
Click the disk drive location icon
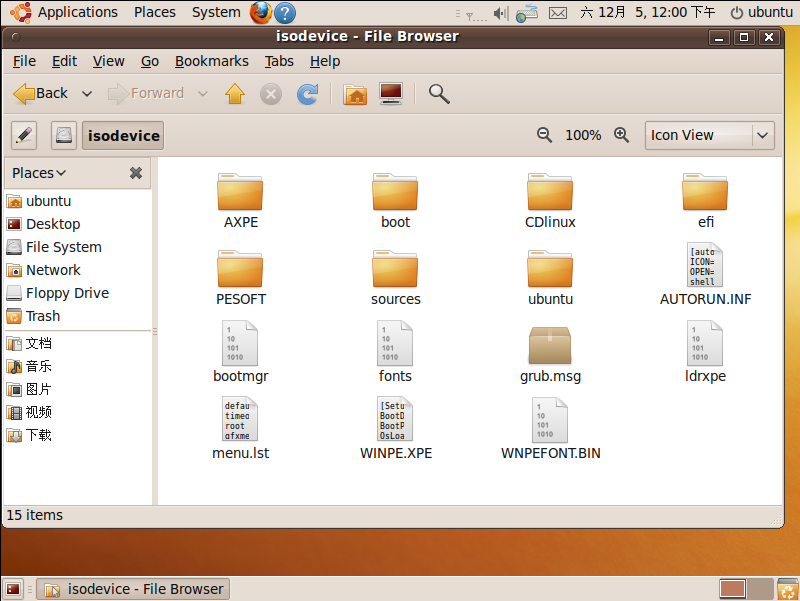(x=64, y=136)
